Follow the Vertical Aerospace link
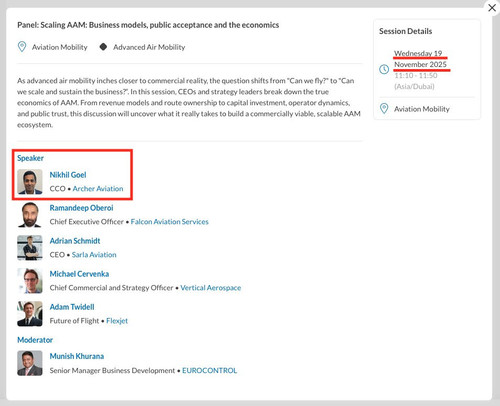 (211, 288)
